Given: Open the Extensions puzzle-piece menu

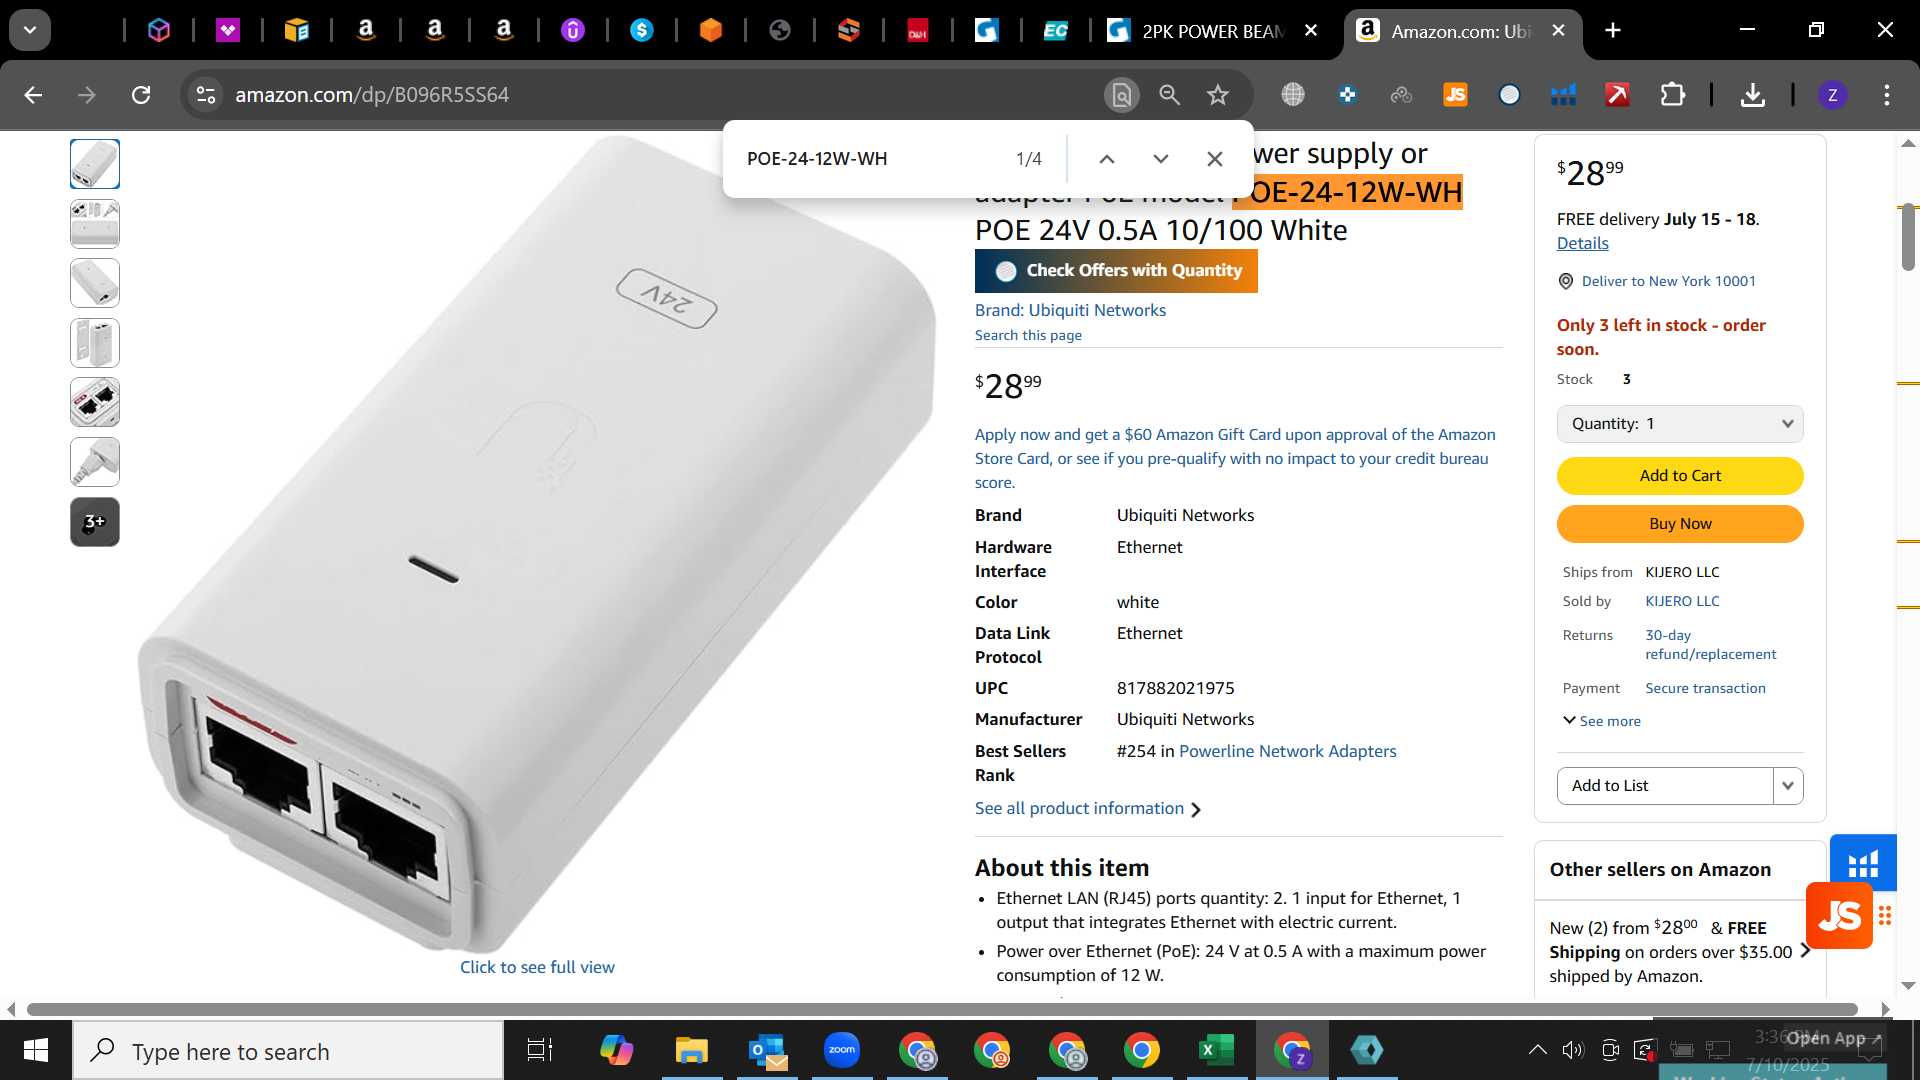Looking at the screenshot, I should [x=1673, y=95].
